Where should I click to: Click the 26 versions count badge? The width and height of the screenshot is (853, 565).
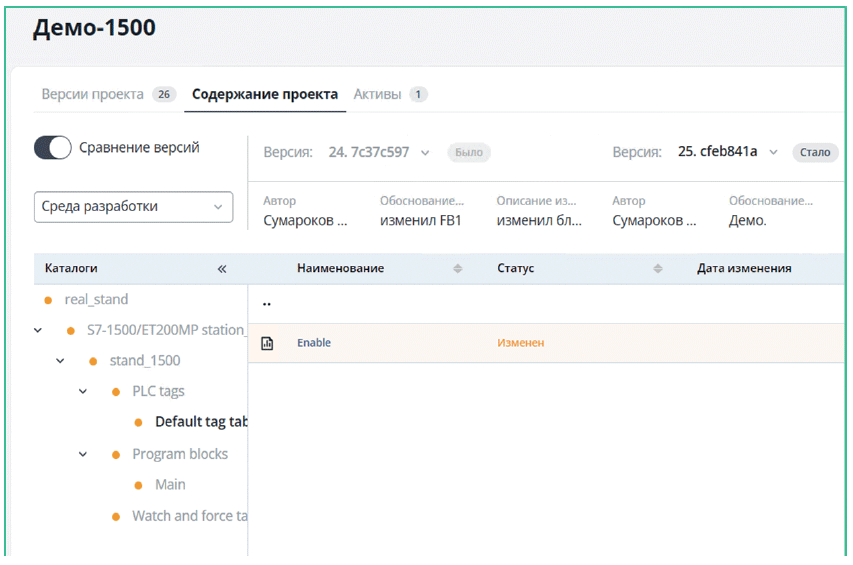[x=164, y=94]
